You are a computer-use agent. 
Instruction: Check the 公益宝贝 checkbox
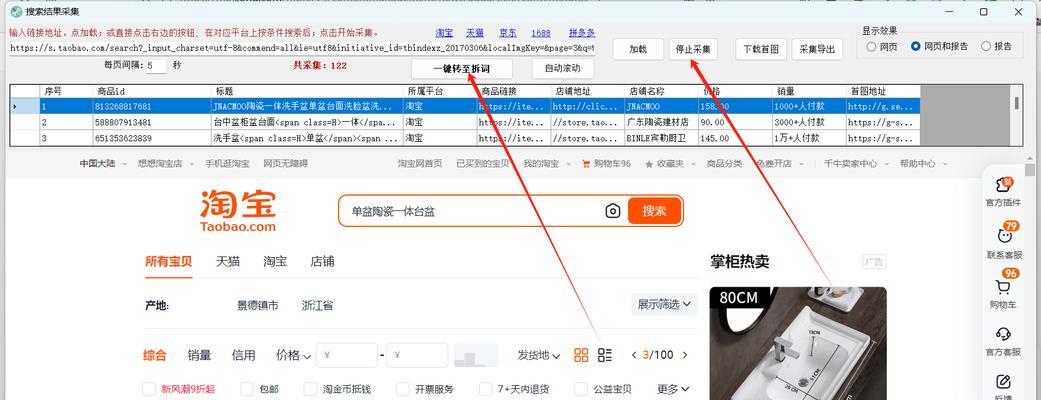pos(581,389)
